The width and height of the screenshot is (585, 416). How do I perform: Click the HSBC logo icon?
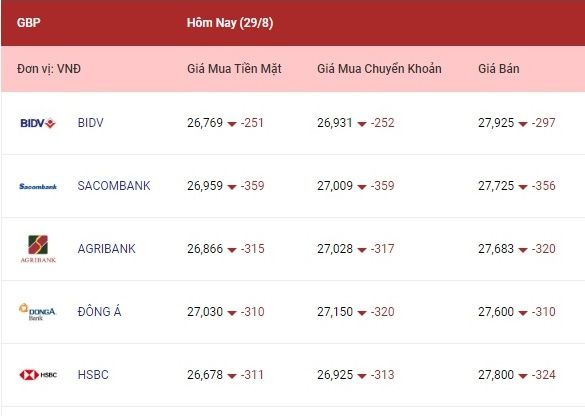pos(38,375)
